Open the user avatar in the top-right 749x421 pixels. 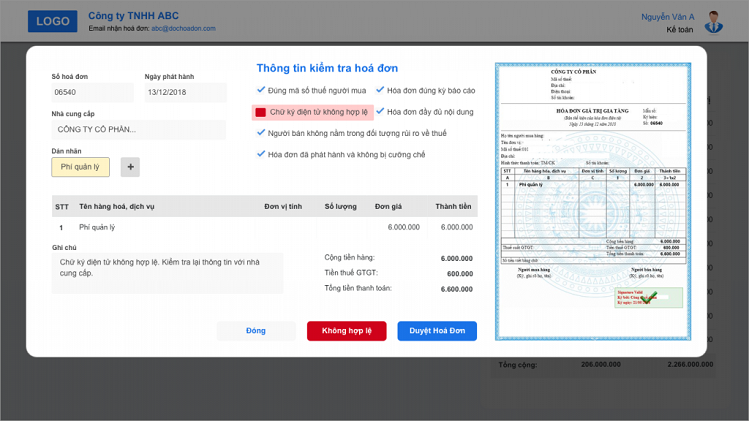click(x=713, y=21)
